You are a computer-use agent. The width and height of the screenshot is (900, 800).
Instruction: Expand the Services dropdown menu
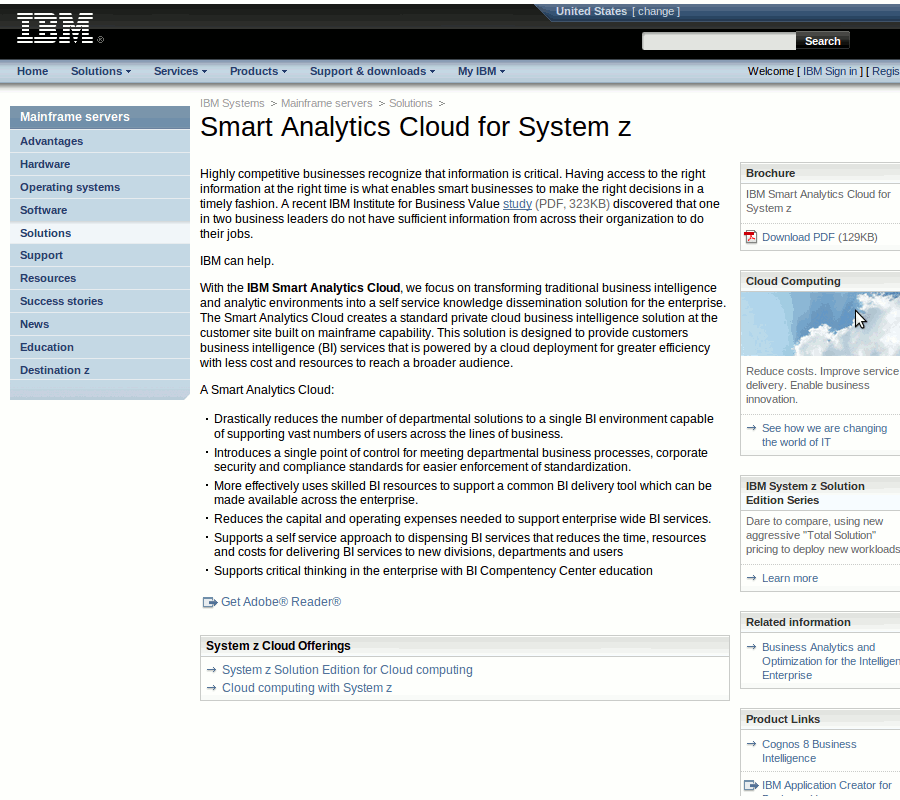pyautogui.click(x=180, y=71)
